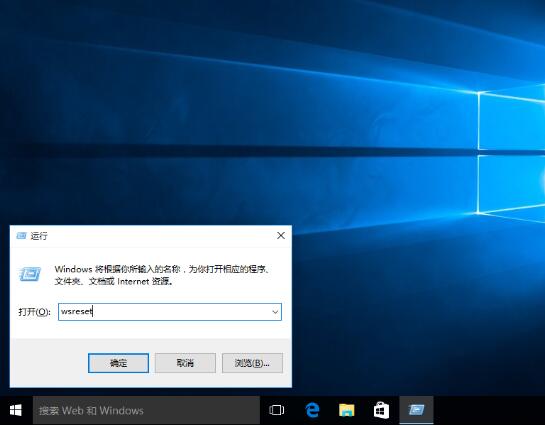Screen dimensions: 545x425
Task: Click the 运行 title text
Action: (39, 236)
